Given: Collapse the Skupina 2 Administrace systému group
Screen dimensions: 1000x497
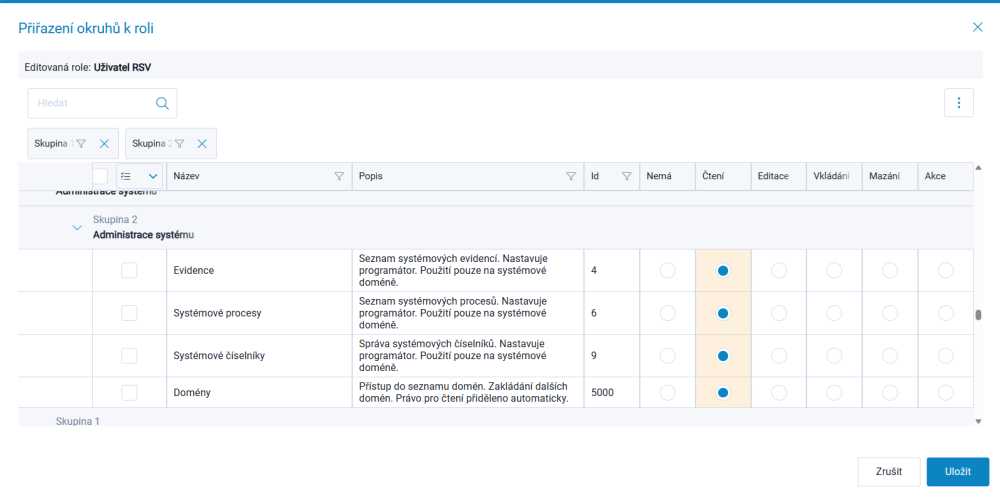Looking at the screenshot, I should 77,227.
